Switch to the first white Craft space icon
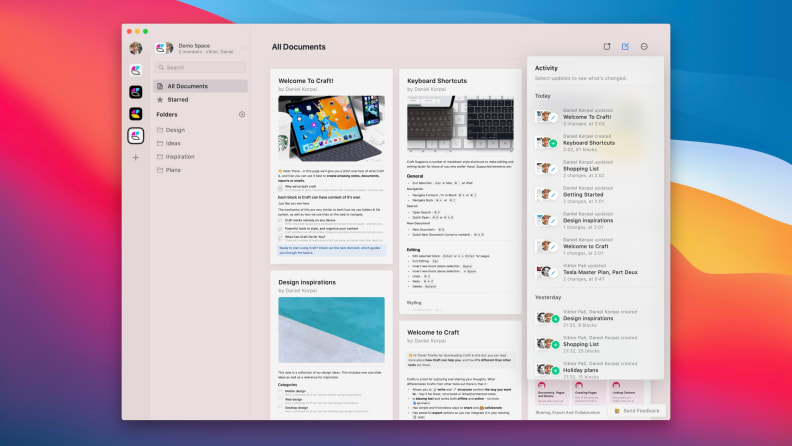This screenshot has width=792, height=446. 135,70
